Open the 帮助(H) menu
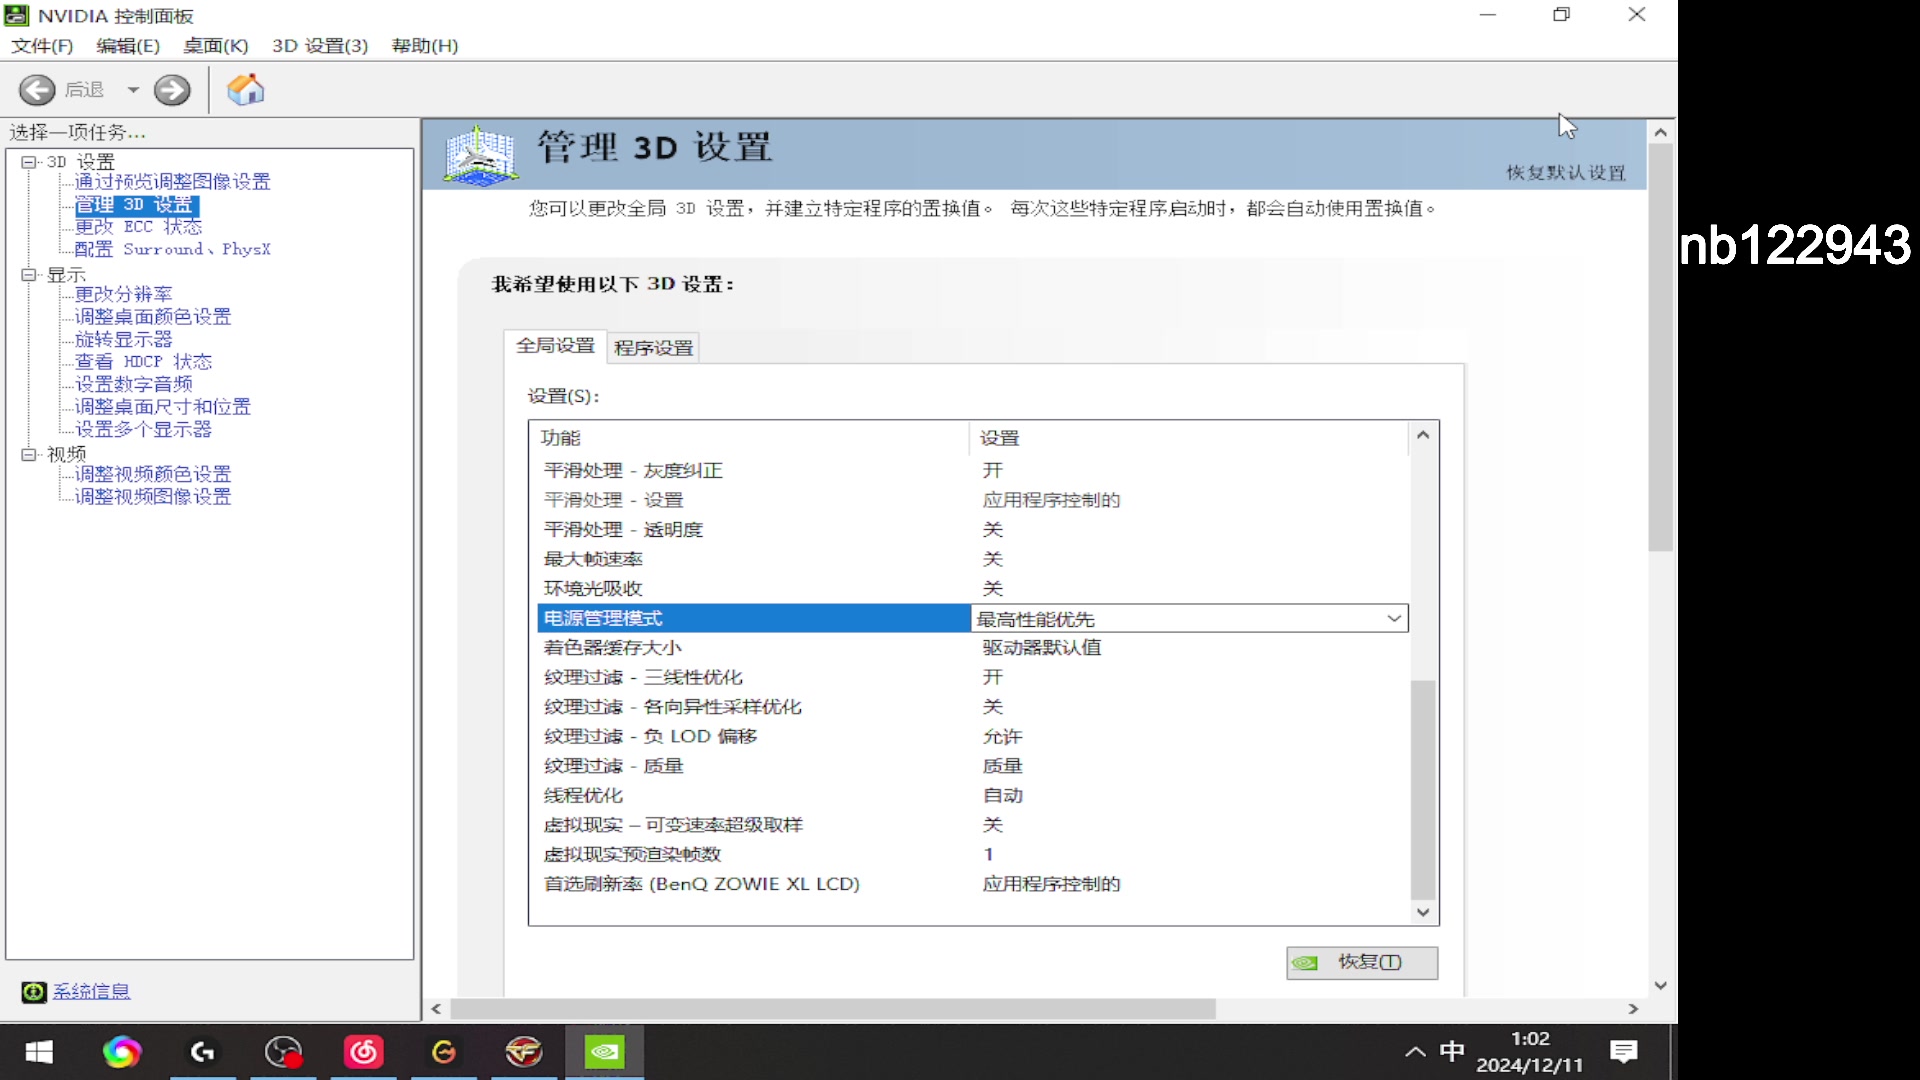Screen dimensions: 1920x1080 tap(425, 46)
